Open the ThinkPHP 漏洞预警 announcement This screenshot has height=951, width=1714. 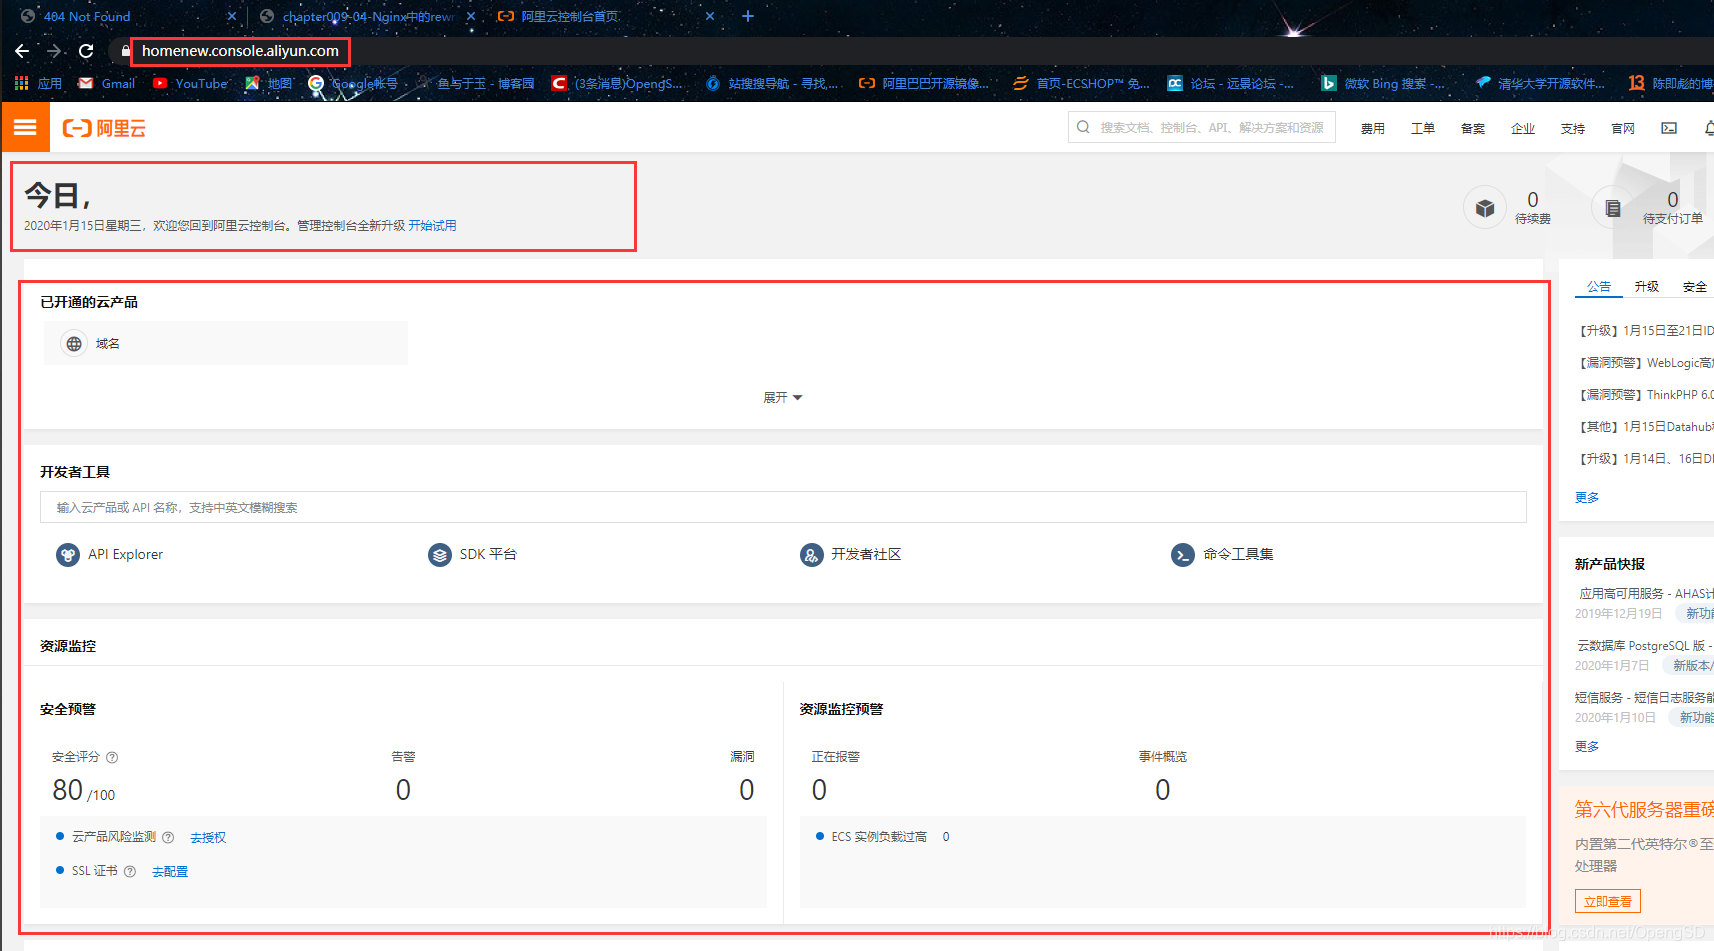(1645, 395)
